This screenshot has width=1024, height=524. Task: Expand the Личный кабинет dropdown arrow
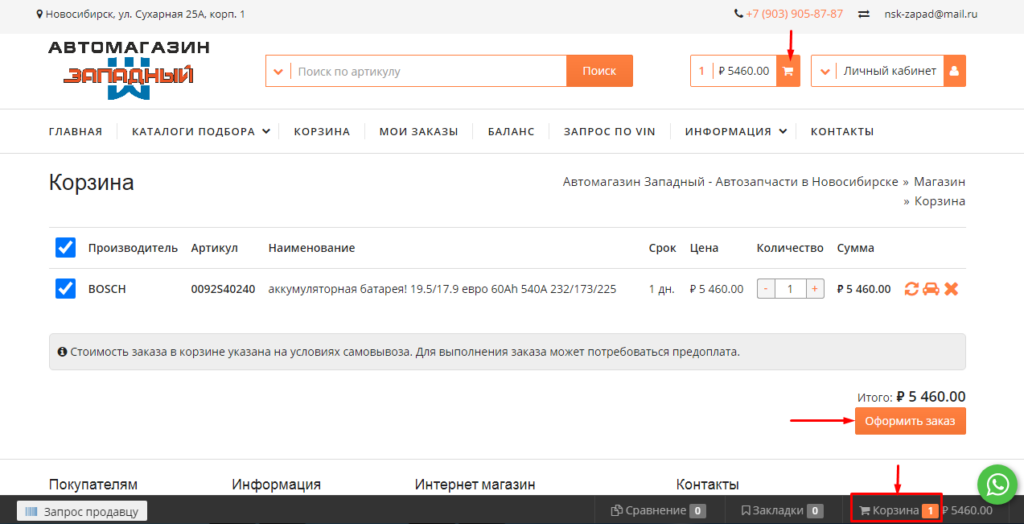[x=824, y=71]
